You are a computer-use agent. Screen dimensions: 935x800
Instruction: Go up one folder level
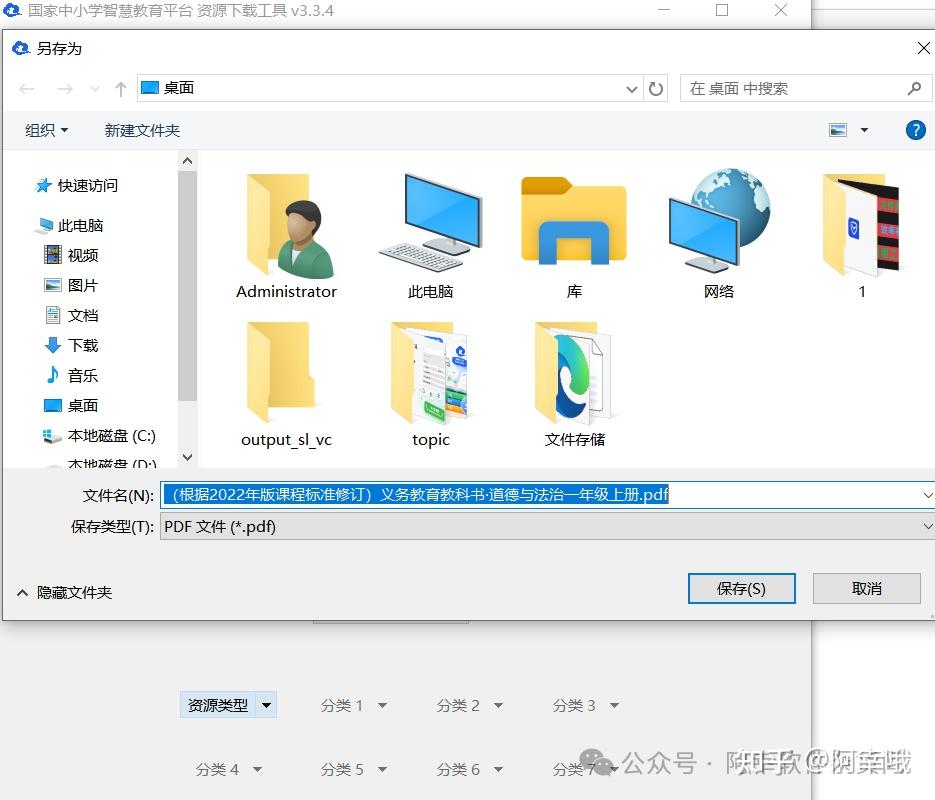pos(121,89)
